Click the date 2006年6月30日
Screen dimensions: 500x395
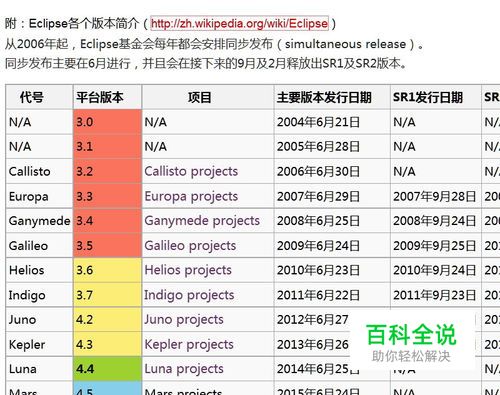318,171
